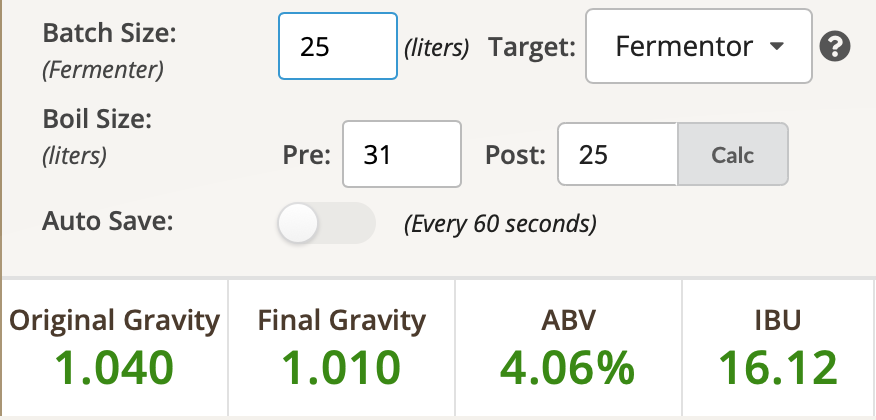Viewport: 876px width, 420px height.
Task: Click the IBU stat heading
Action: 778,321
